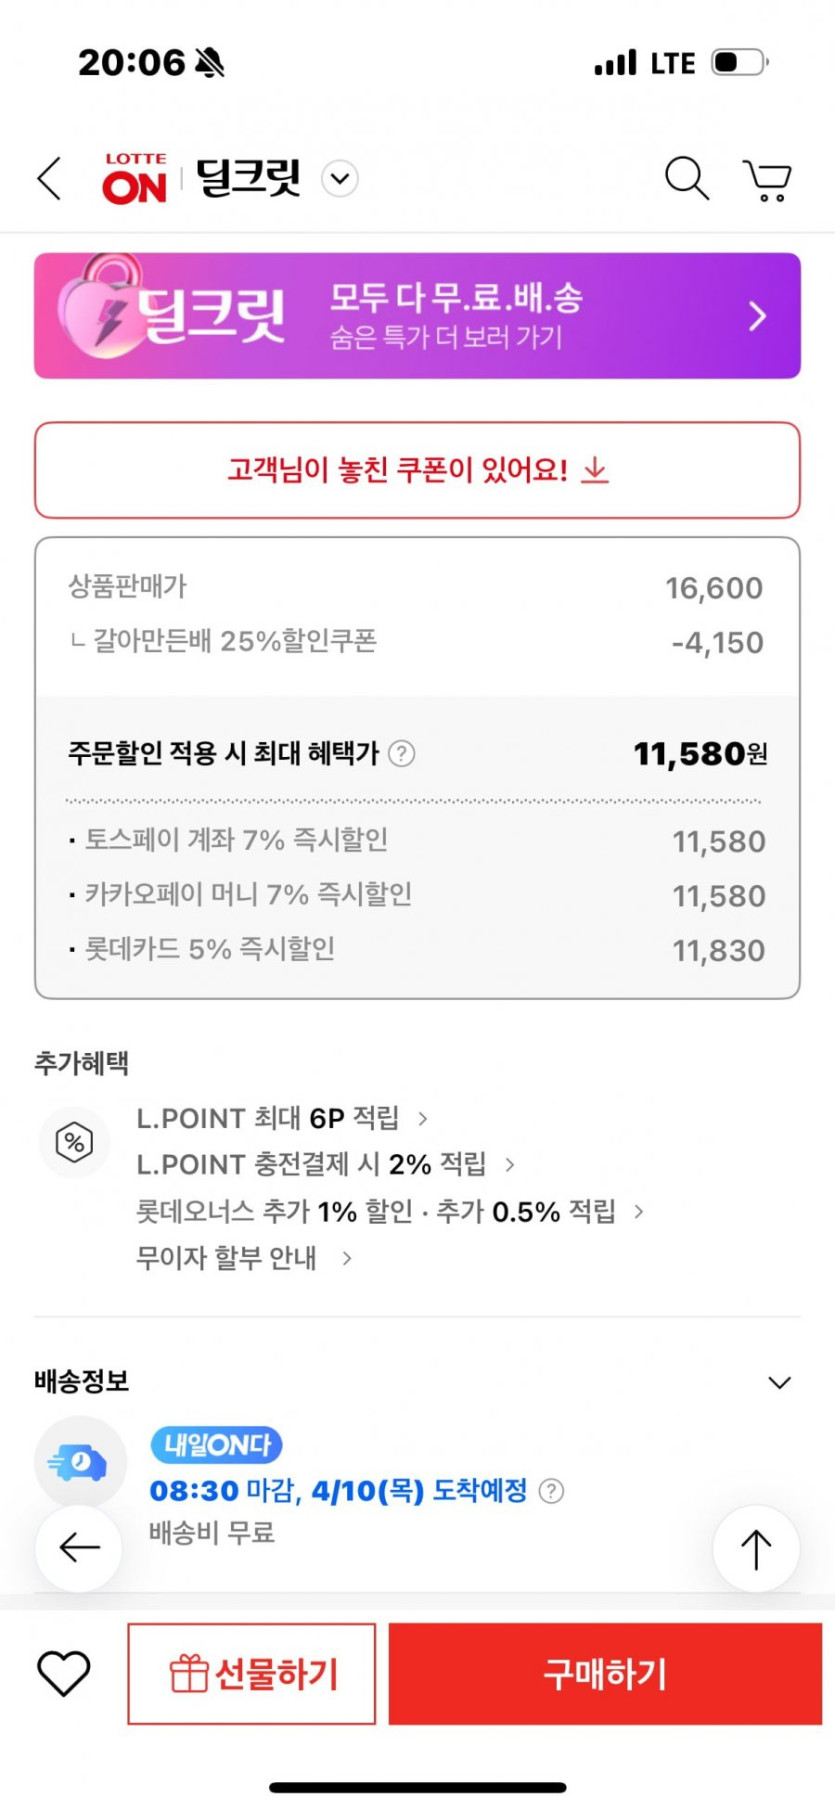Tap the percent benefit badge icon
This screenshot has width=835, height=1810.
[74, 1142]
